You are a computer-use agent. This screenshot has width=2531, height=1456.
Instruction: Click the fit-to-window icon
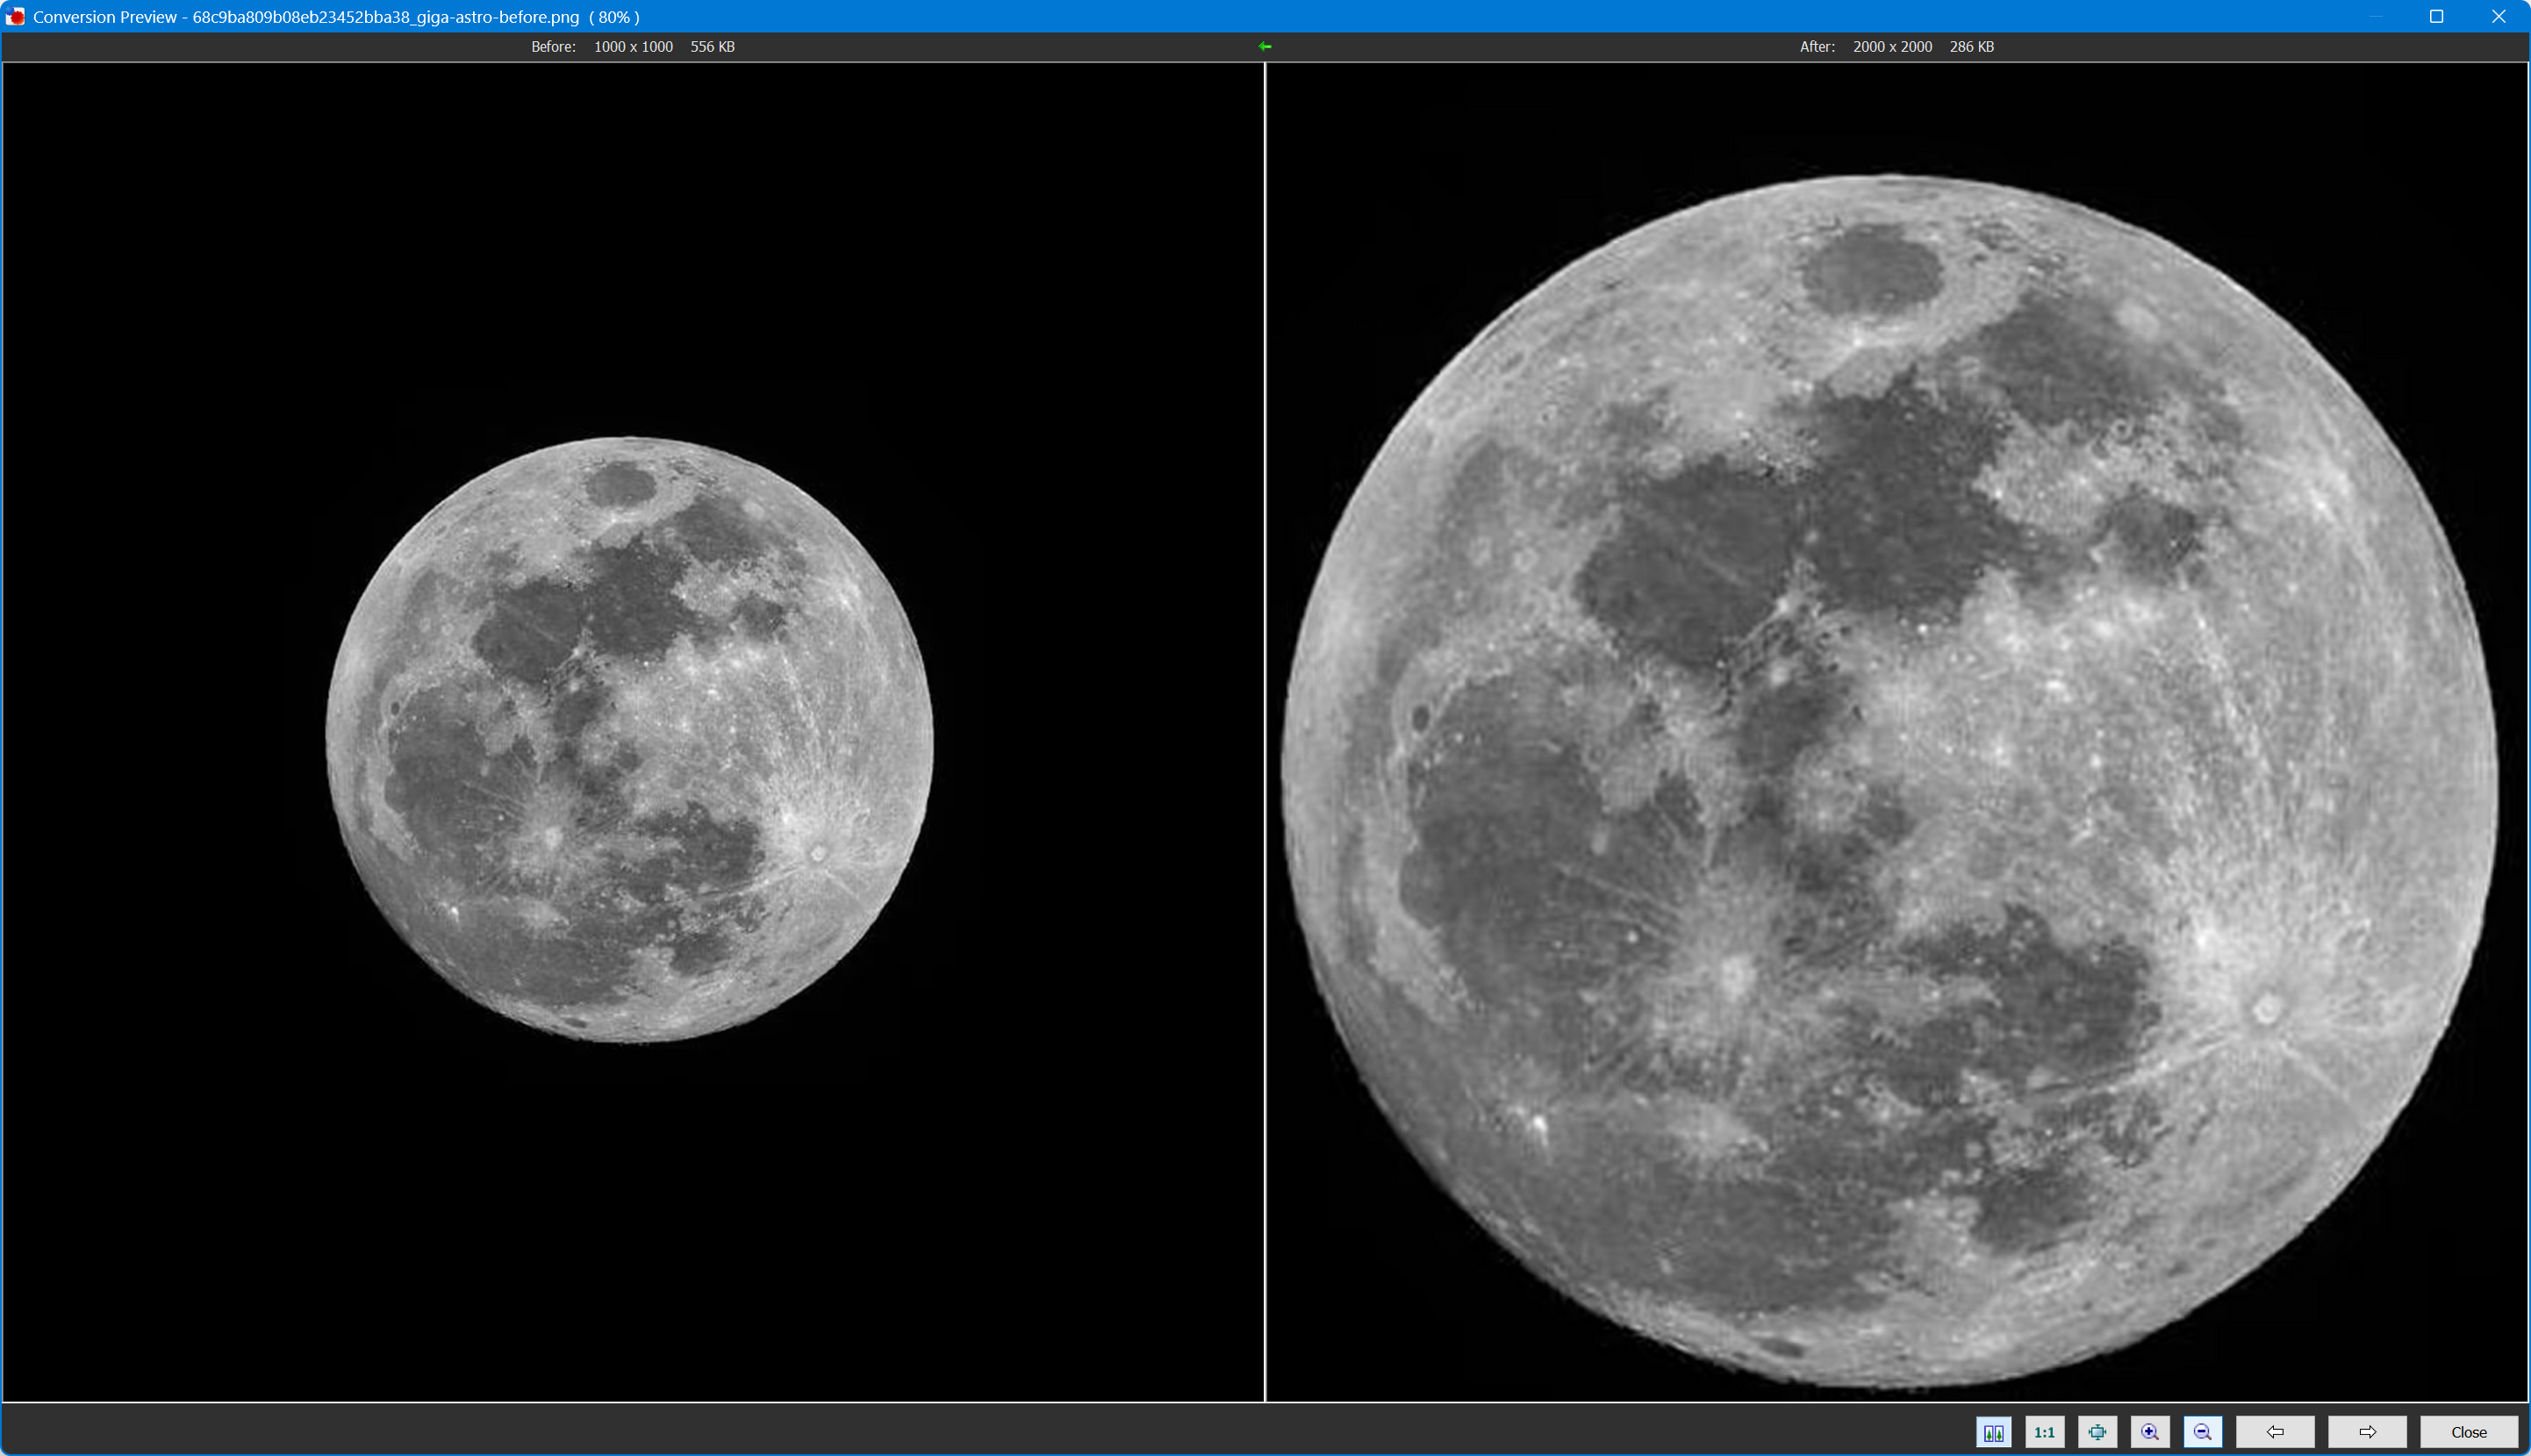[x=2097, y=1432]
